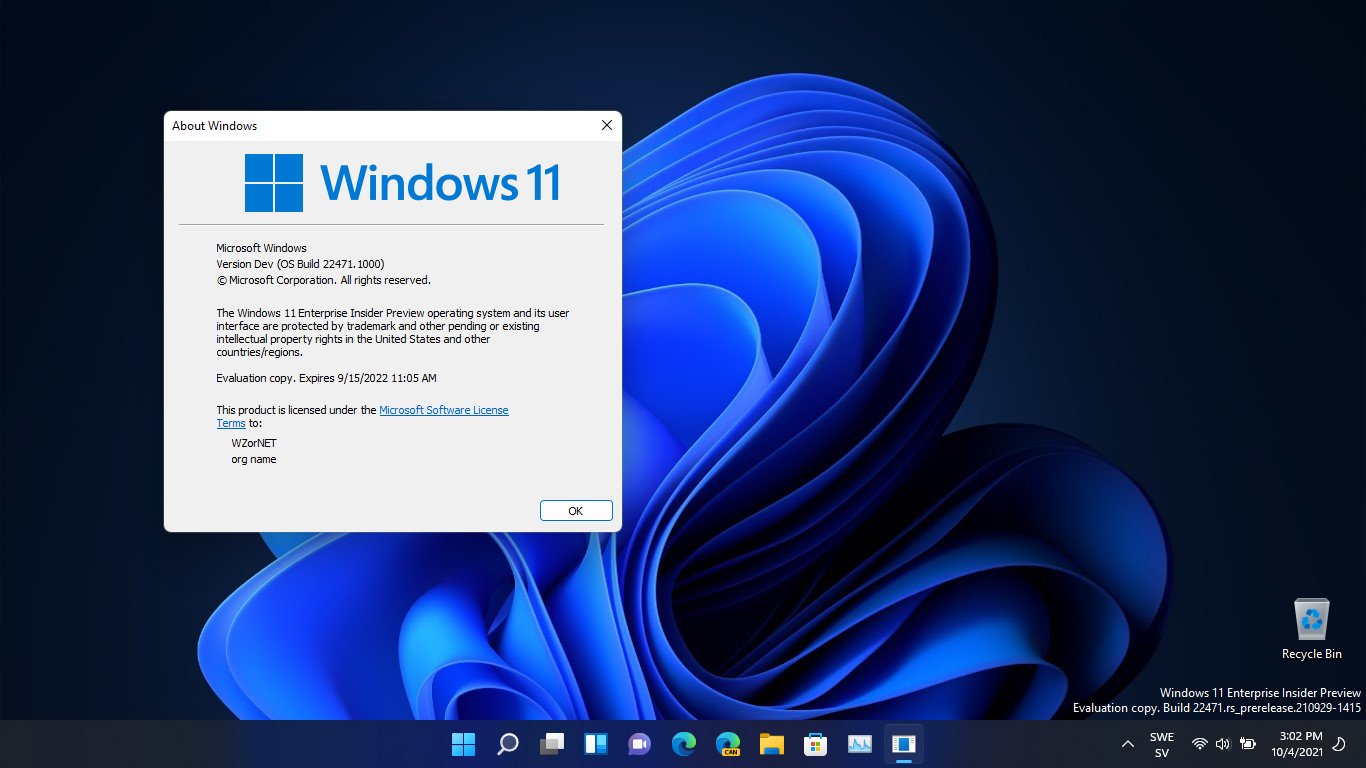This screenshot has width=1366, height=768.
Task: Click the About Windows title bar text
Action: pyautogui.click(x=214, y=126)
